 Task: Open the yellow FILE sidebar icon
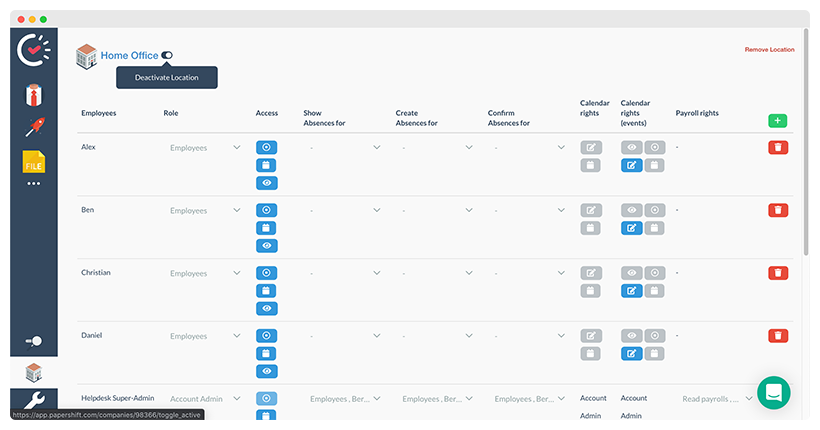click(x=34, y=162)
